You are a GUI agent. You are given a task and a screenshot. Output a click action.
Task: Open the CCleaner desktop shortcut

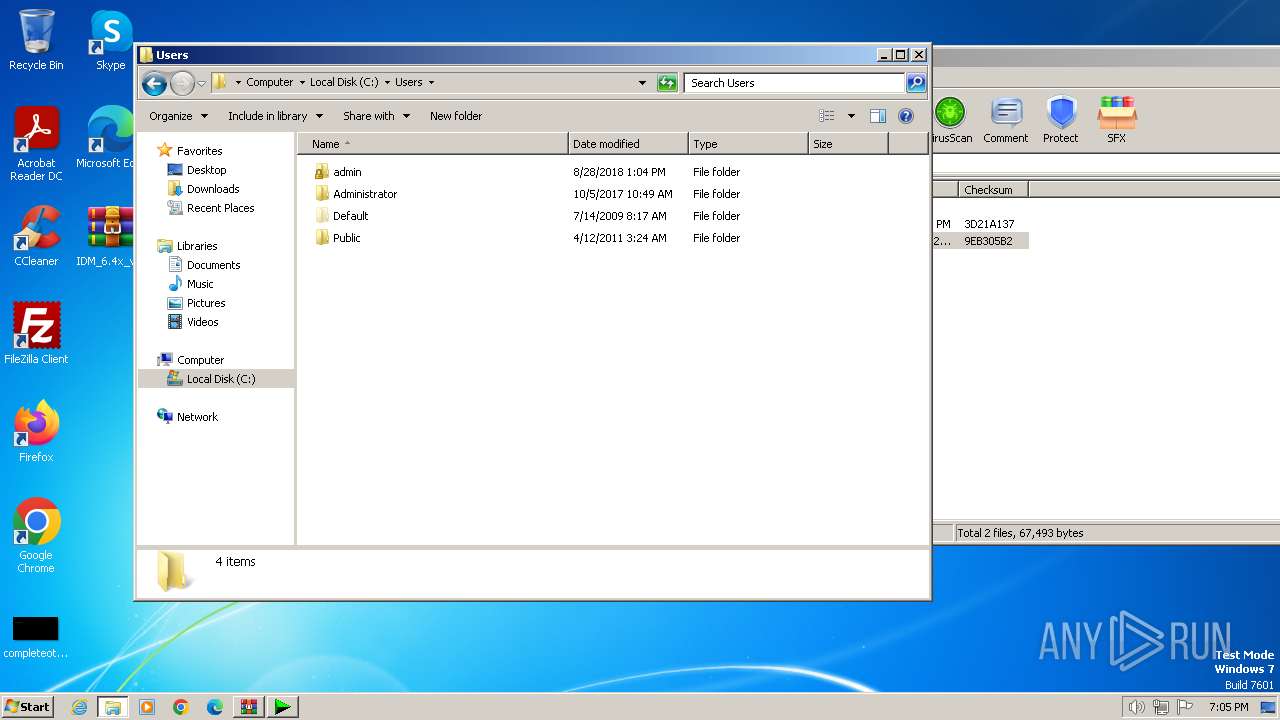click(36, 236)
